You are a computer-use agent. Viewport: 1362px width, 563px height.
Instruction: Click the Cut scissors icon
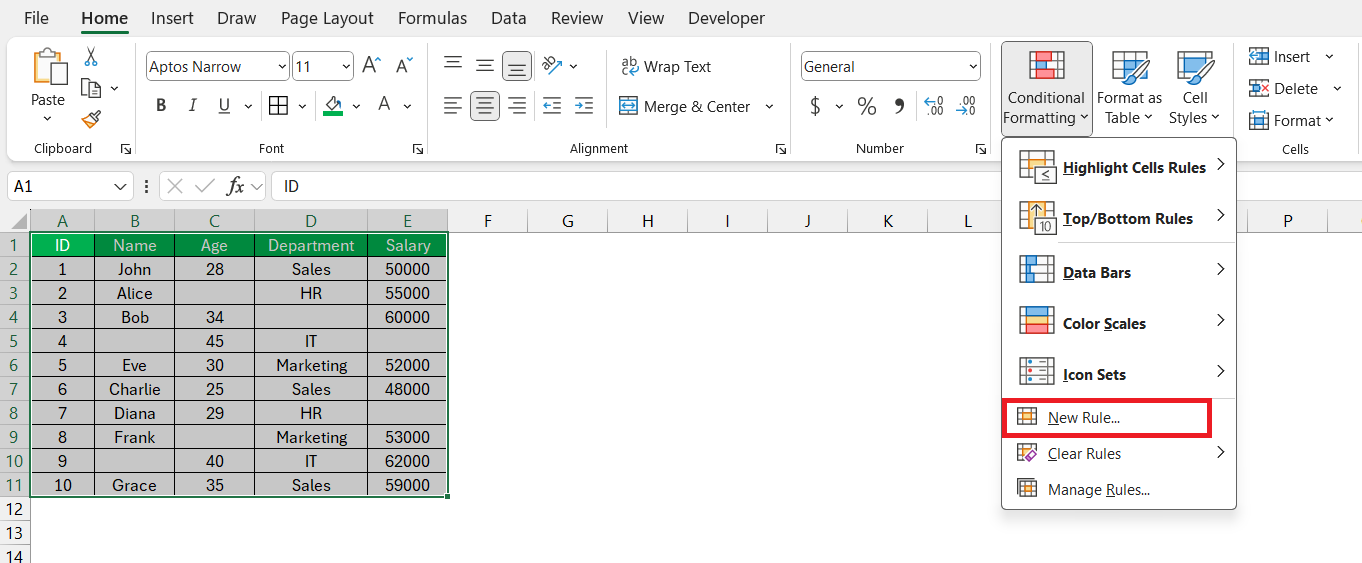click(91, 57)
